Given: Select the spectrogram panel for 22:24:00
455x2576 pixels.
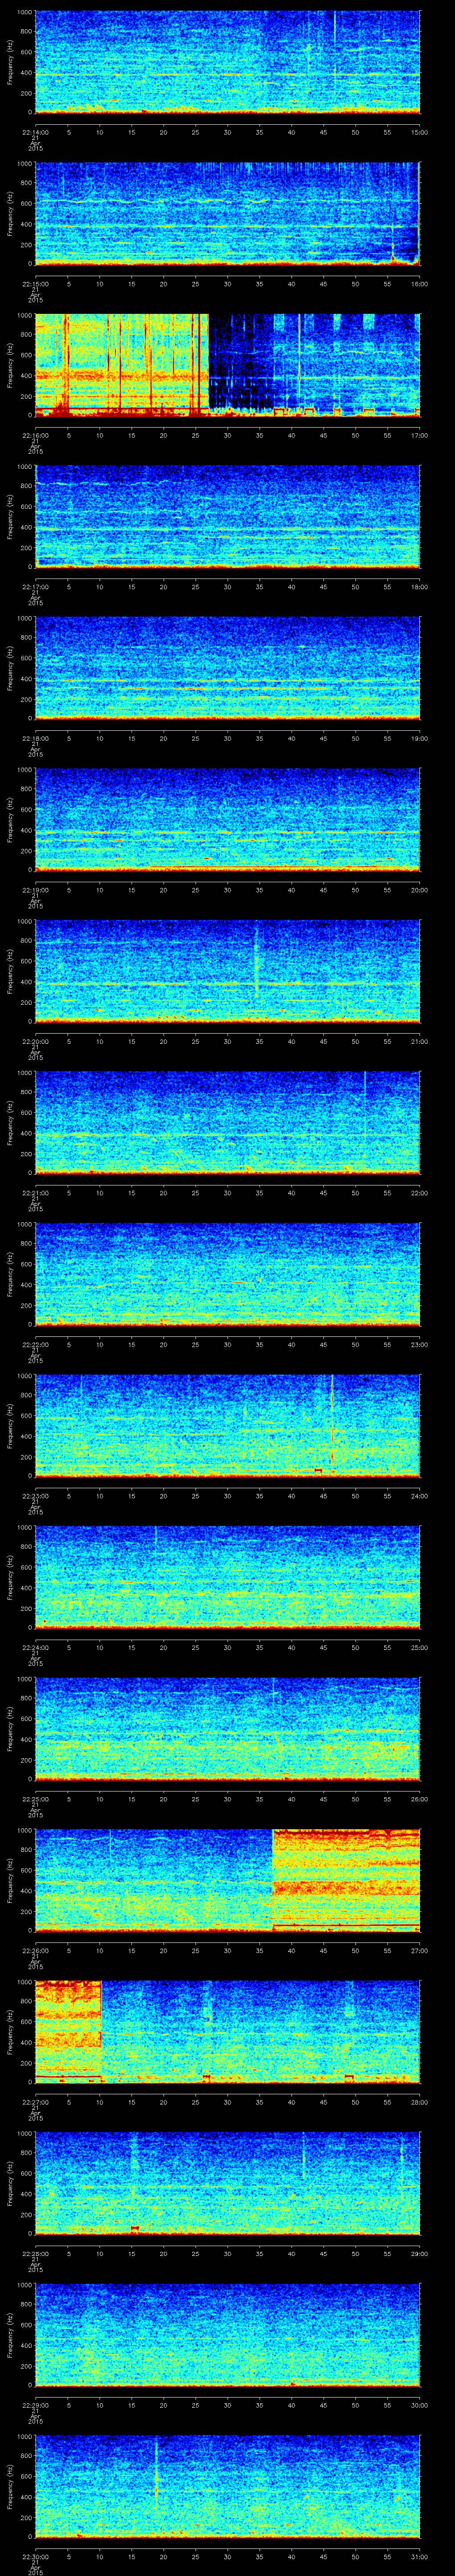Looking at the screenshot, I should coord(227,1577).
